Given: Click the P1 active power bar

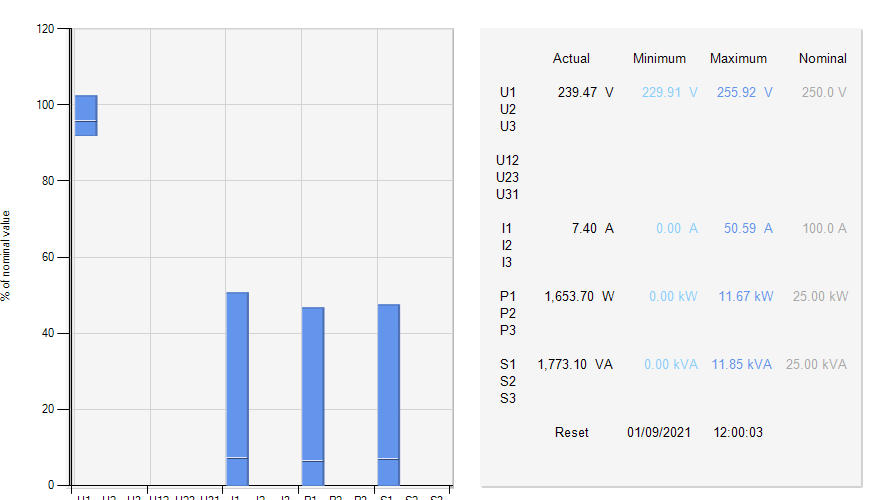Looking at the screenshot, I should tap(313, 395).
